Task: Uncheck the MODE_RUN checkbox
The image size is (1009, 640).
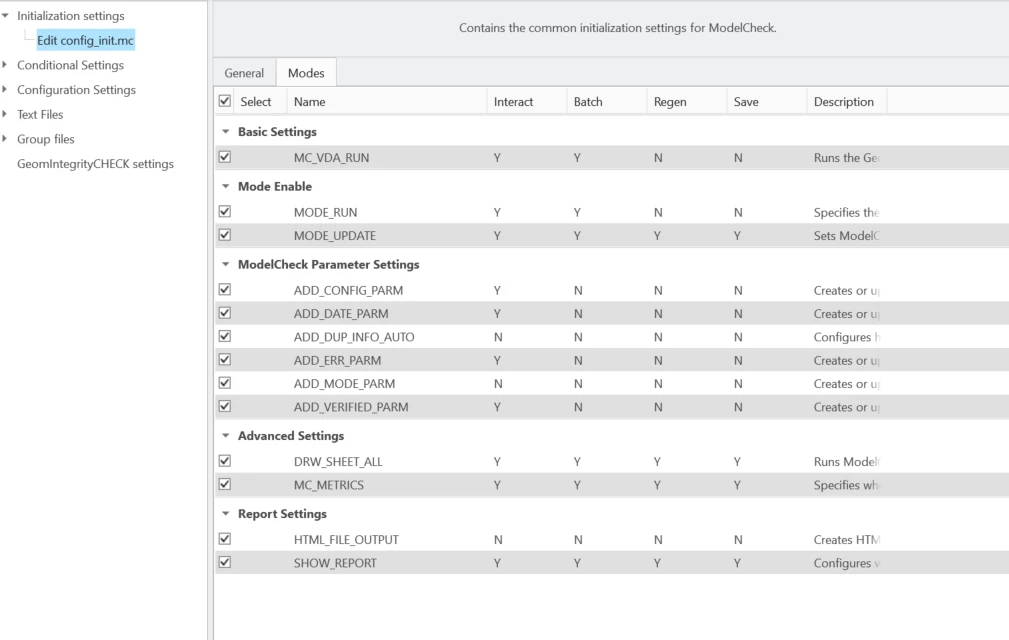Action: point(225,212)
